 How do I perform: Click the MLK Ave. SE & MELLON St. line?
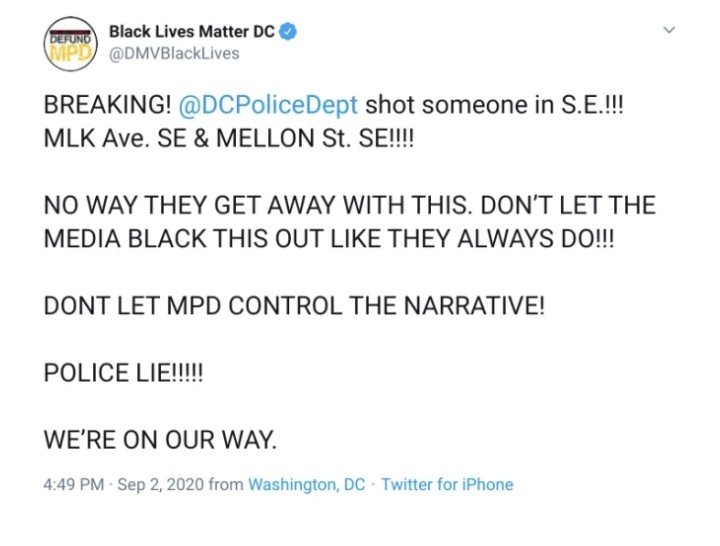pyautogui.click(x=229, y=138)
